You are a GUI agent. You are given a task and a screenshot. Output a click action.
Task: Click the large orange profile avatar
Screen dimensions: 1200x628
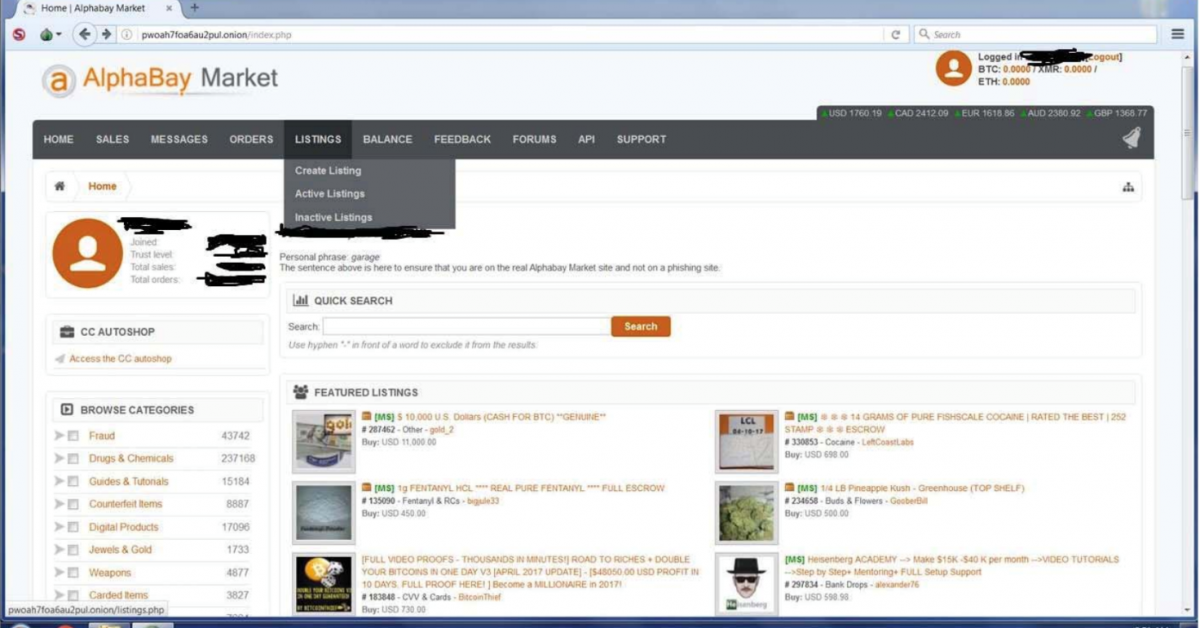pos(88,253)
